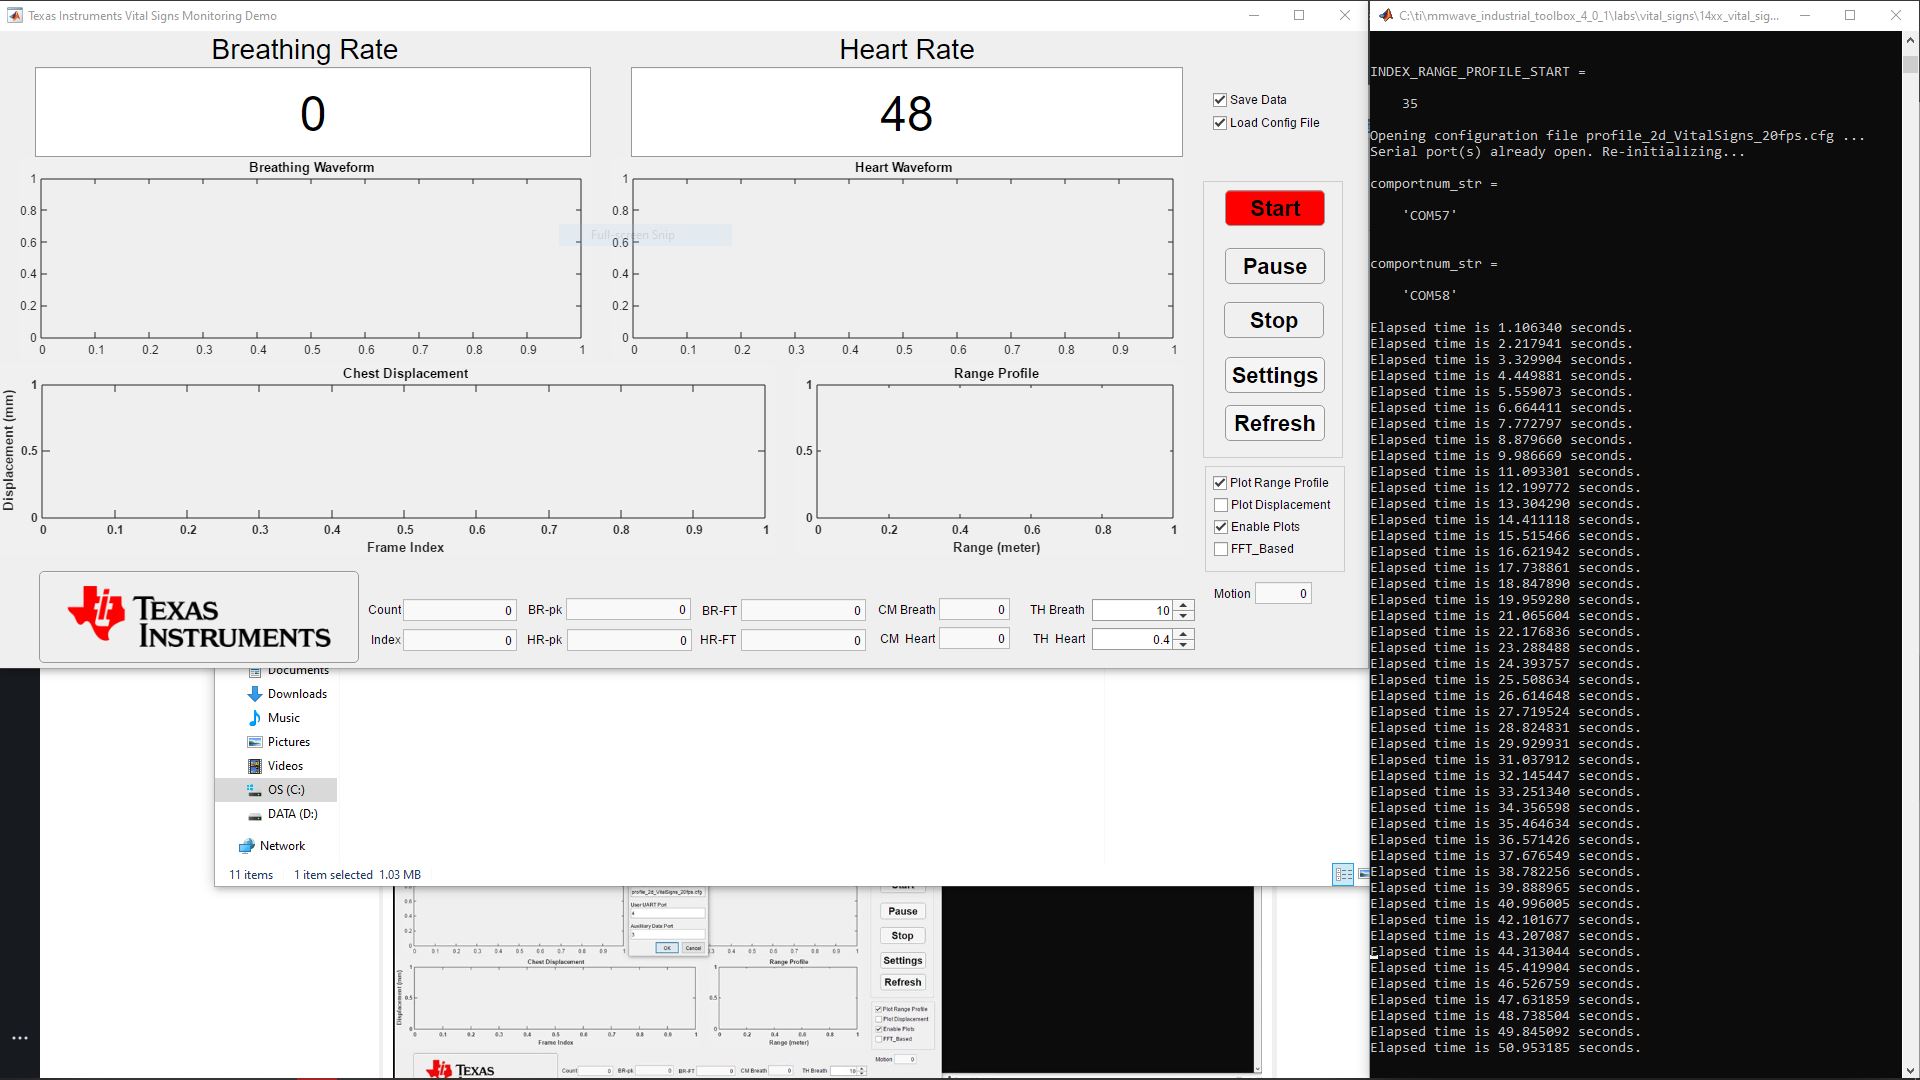Increment TH Breath using the up stepper arrow
The image size is (1920, 1080).
1182,604
